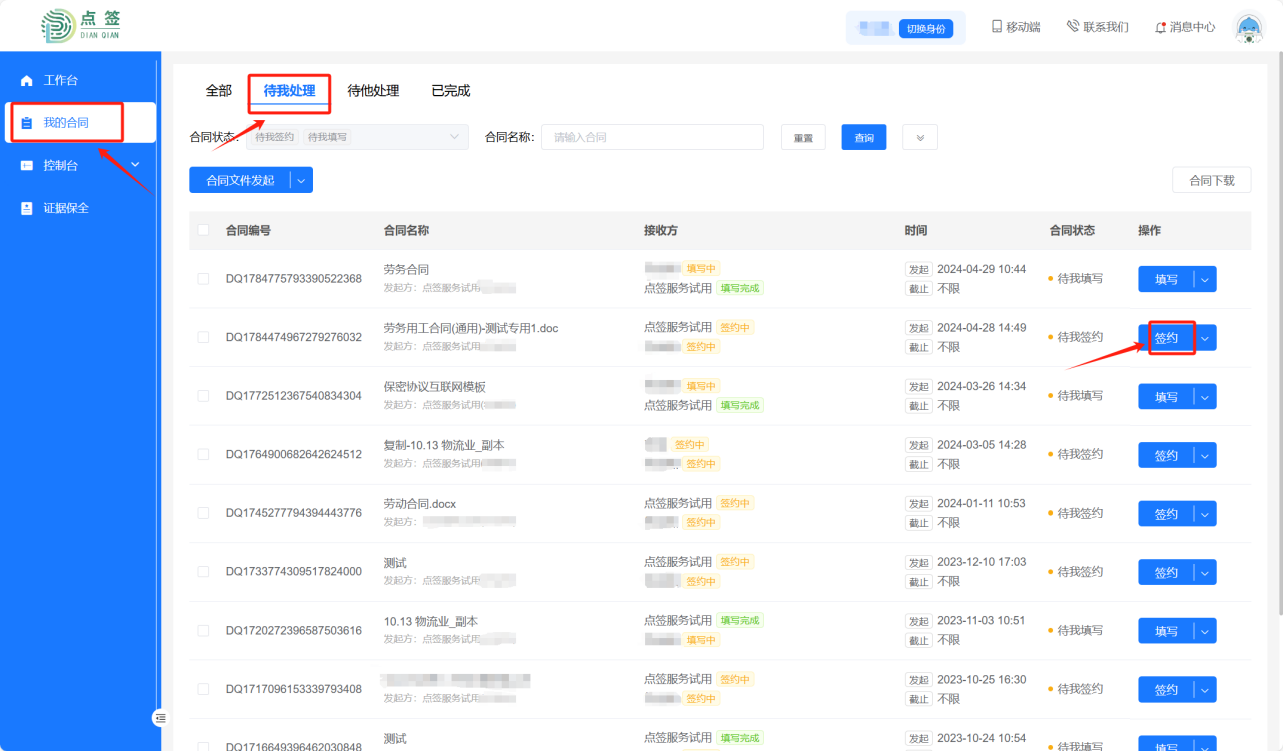This screenshot has height=751, width=1283.
Task: Check row DQ1717096153339793408
Action: point(204,689)
